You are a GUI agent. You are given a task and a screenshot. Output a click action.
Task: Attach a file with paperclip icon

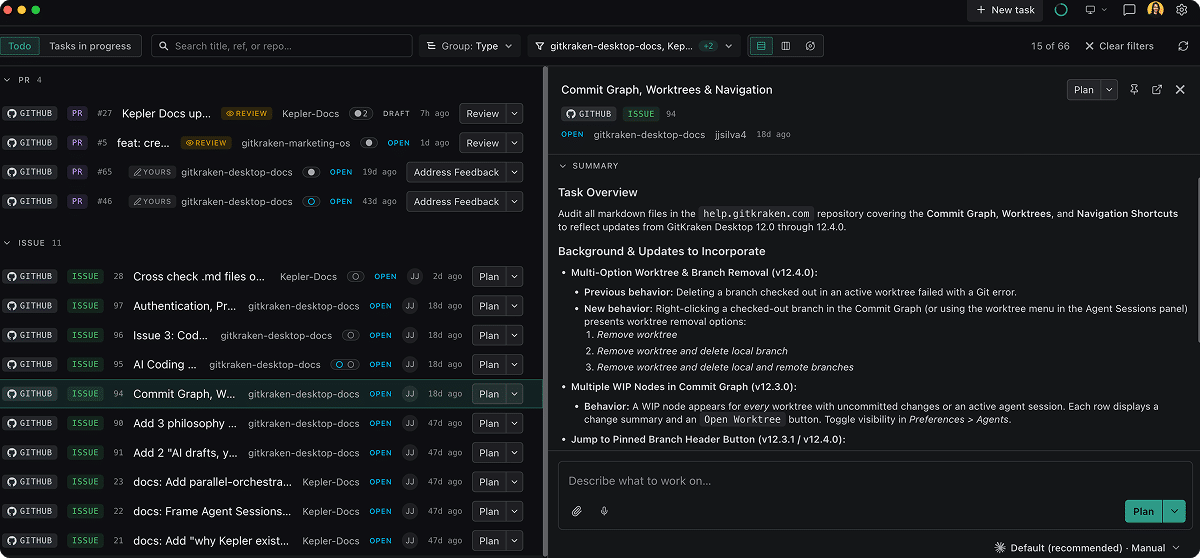[x=577, y=511]
